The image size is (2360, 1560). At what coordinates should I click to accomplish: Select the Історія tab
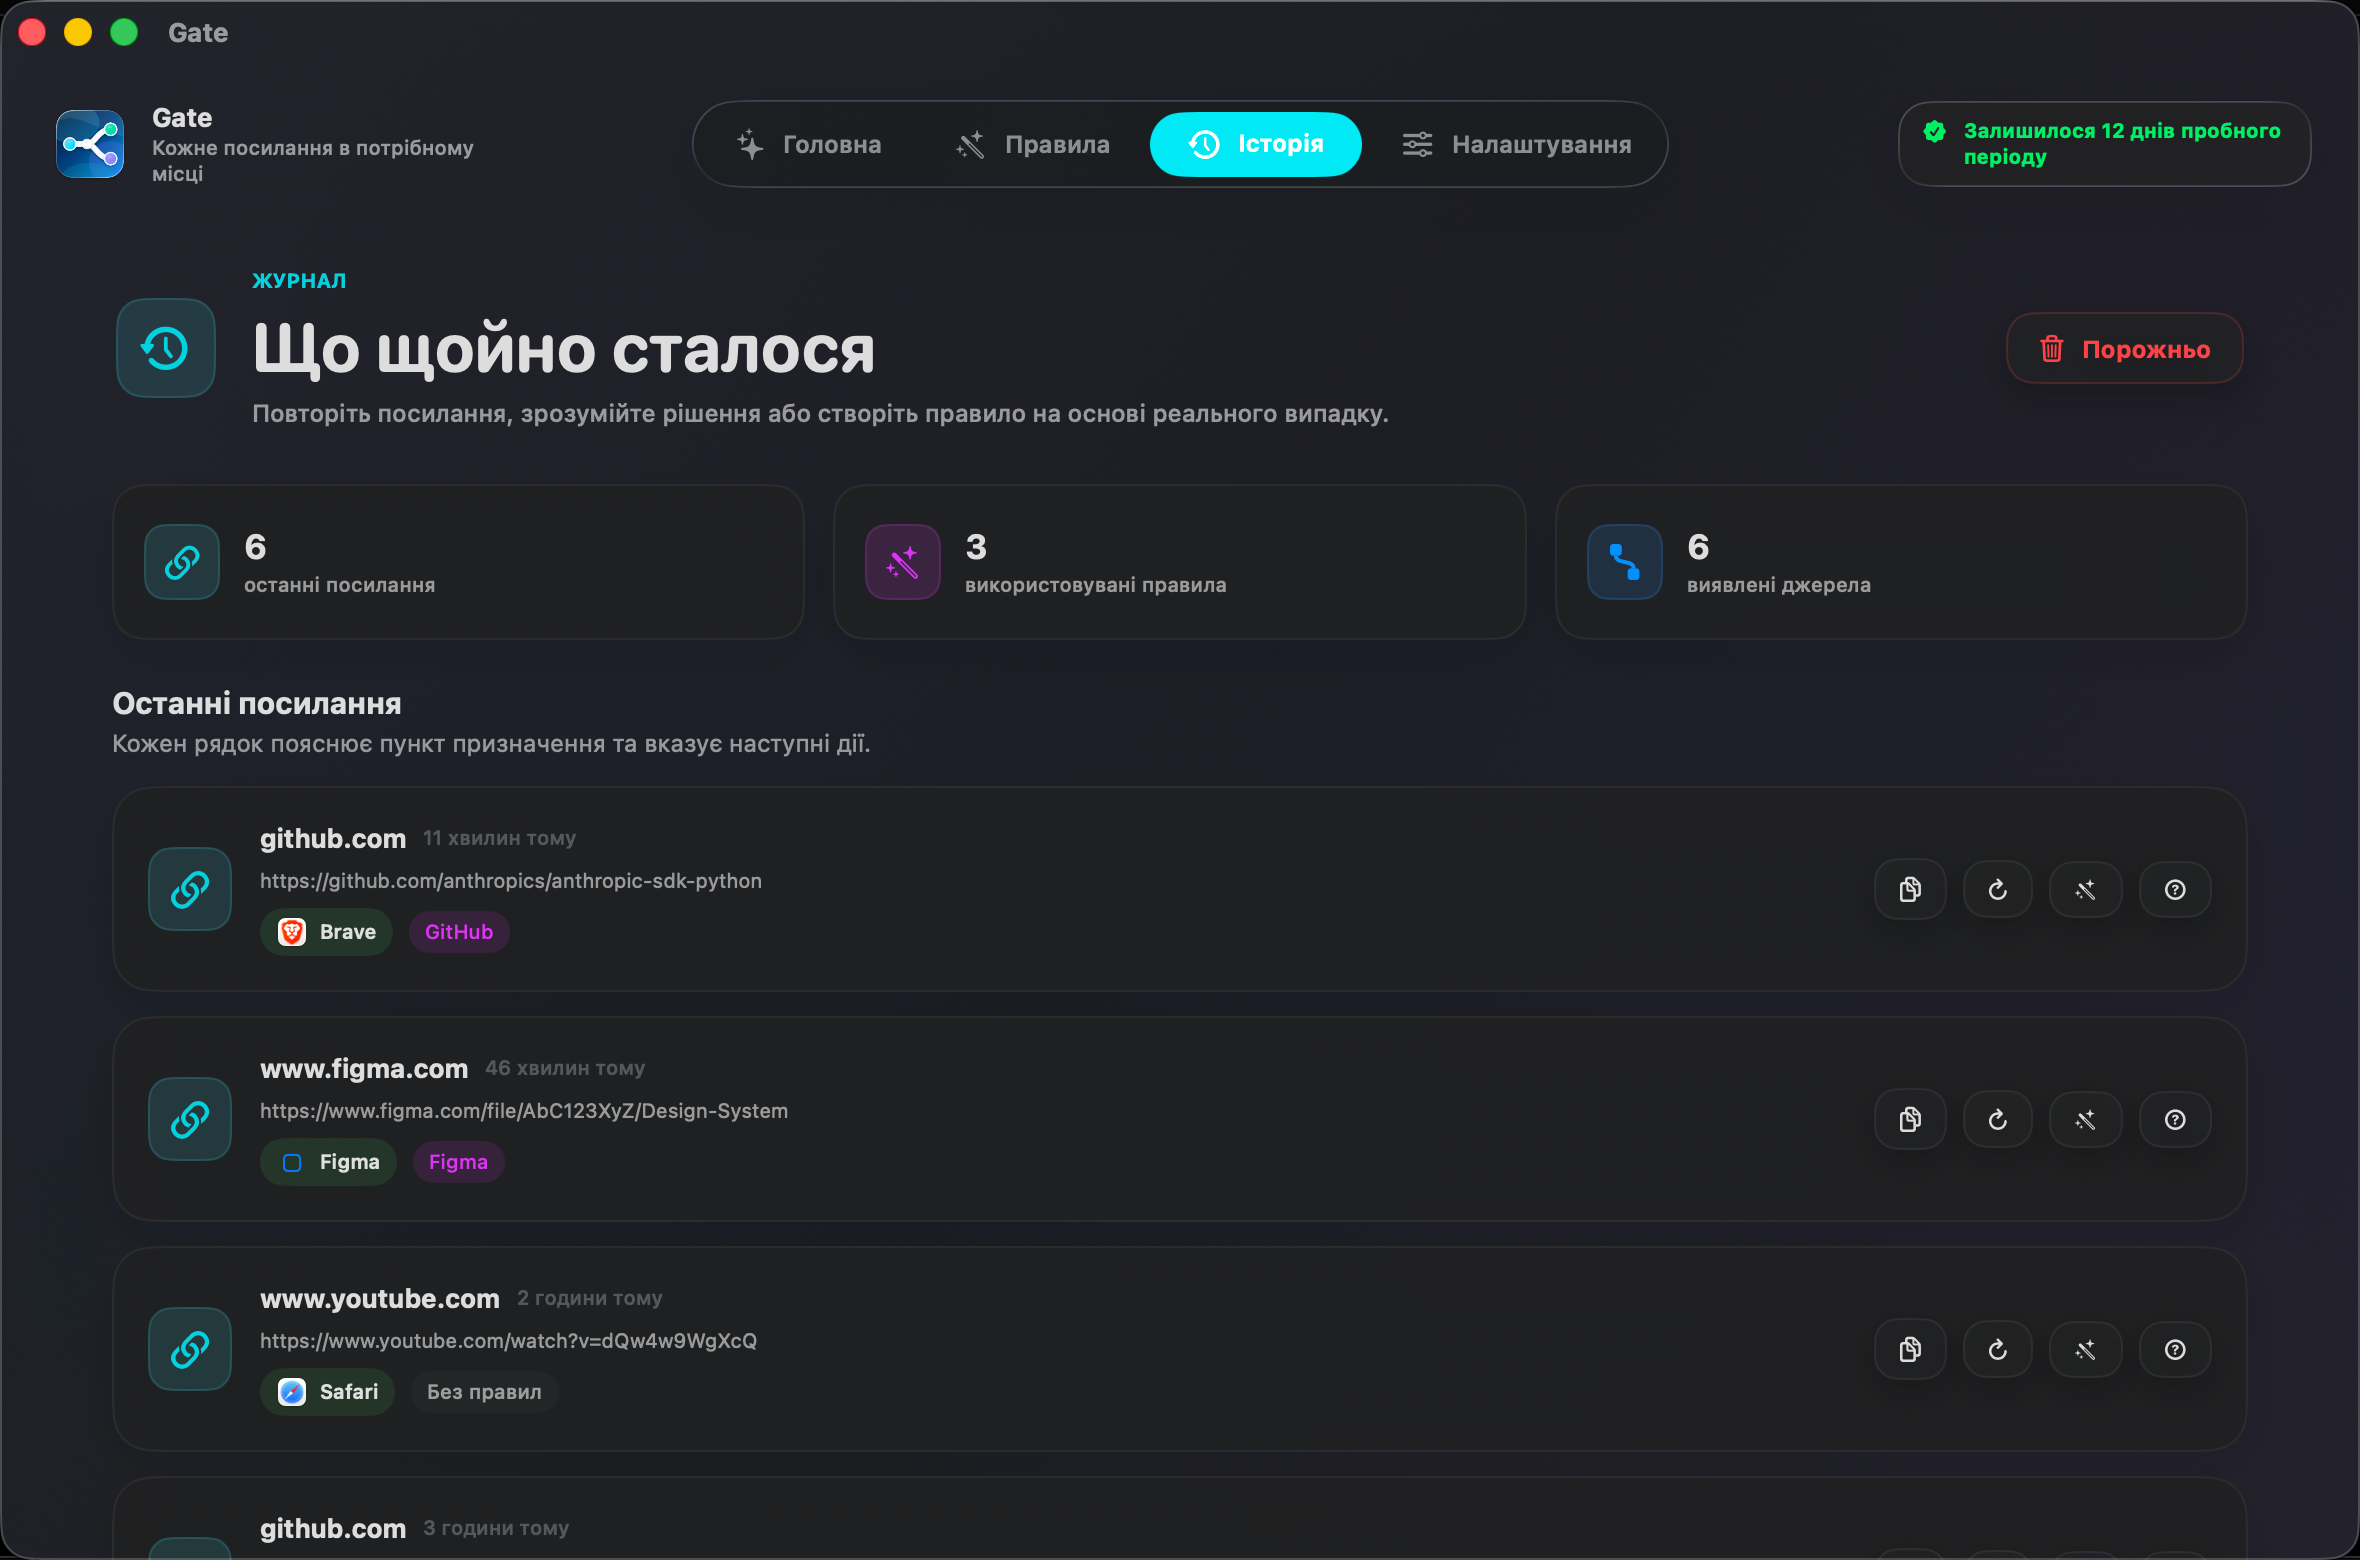tap(1255, 144)
